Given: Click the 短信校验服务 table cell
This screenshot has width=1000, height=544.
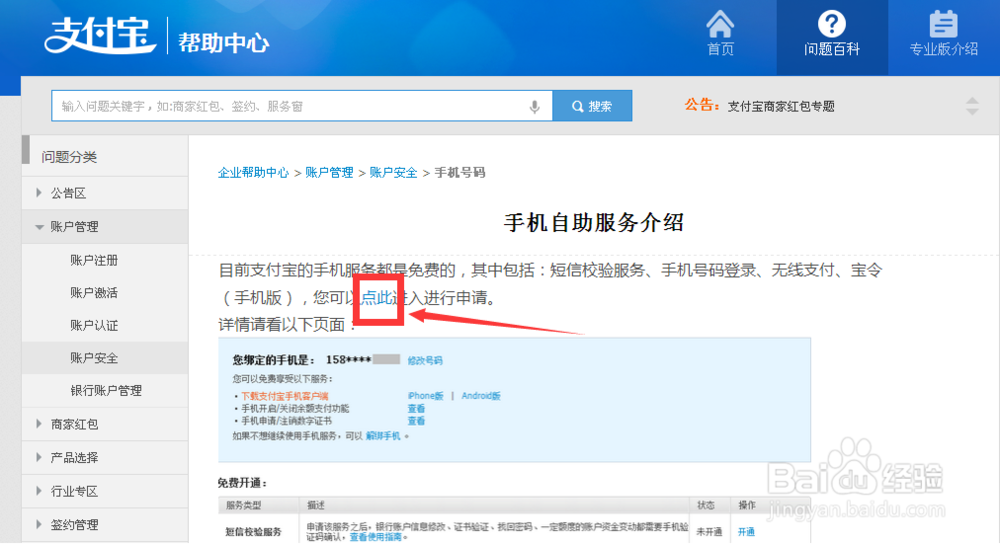Looking at the screenshot, I should tap(253, 532).
